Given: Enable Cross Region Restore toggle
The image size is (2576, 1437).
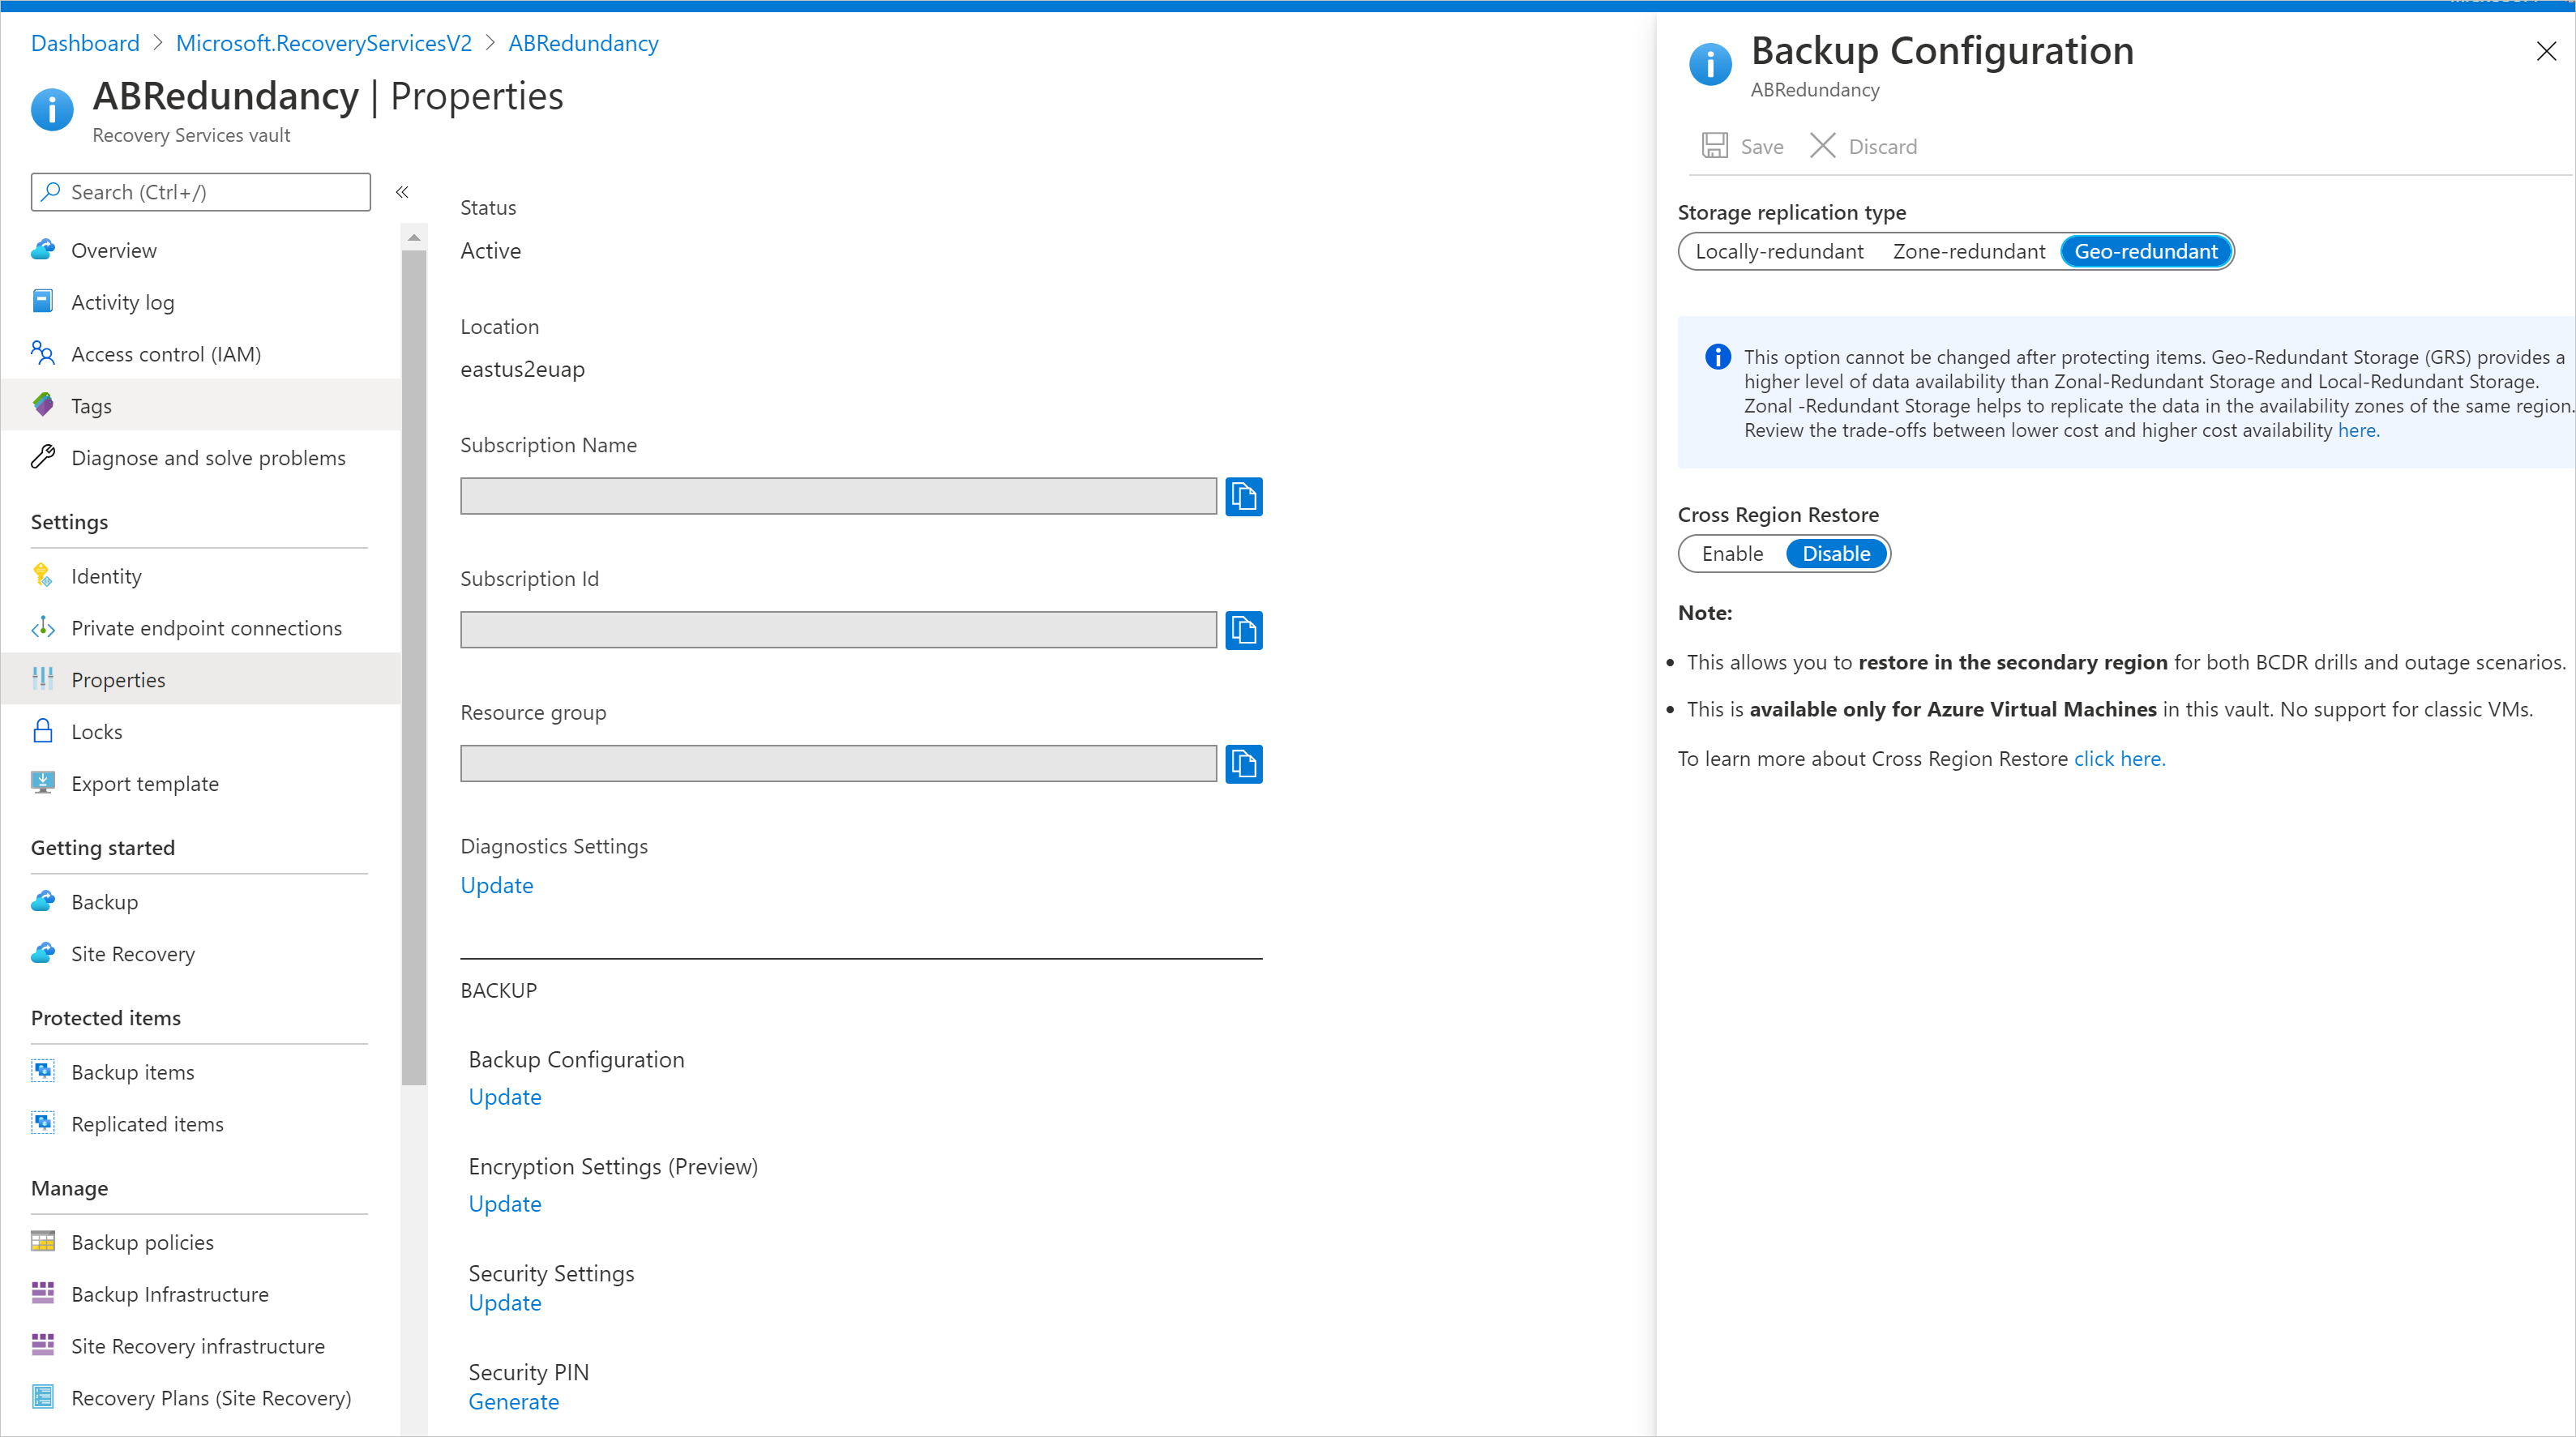Looking at the screenshot, I should (x=1732, y=554).
